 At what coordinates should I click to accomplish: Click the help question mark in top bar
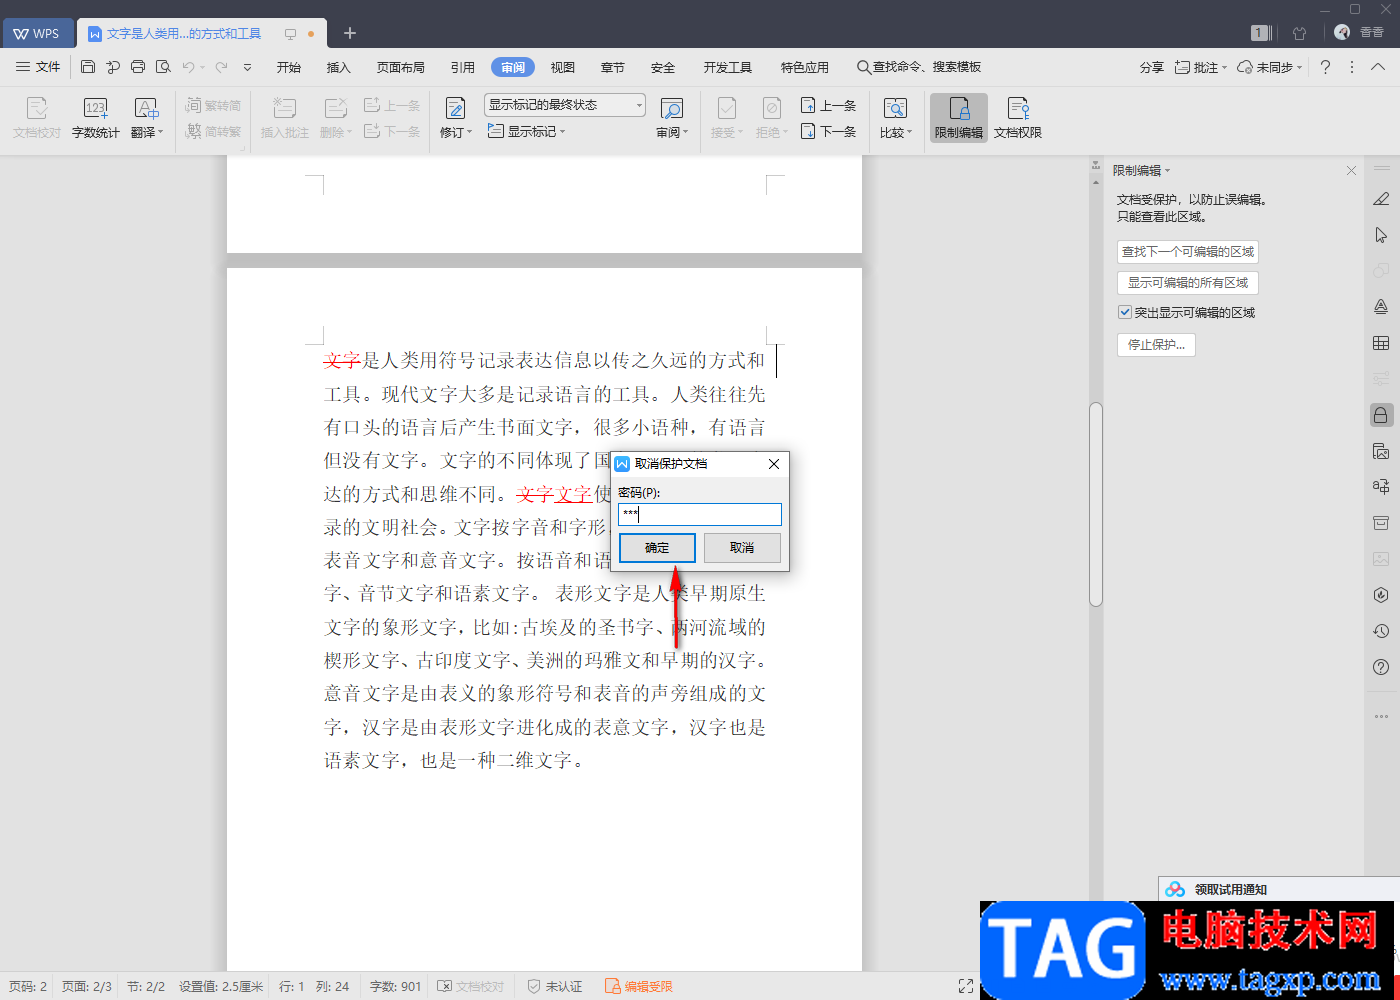pyautogui.click(x=1325, y=67)
